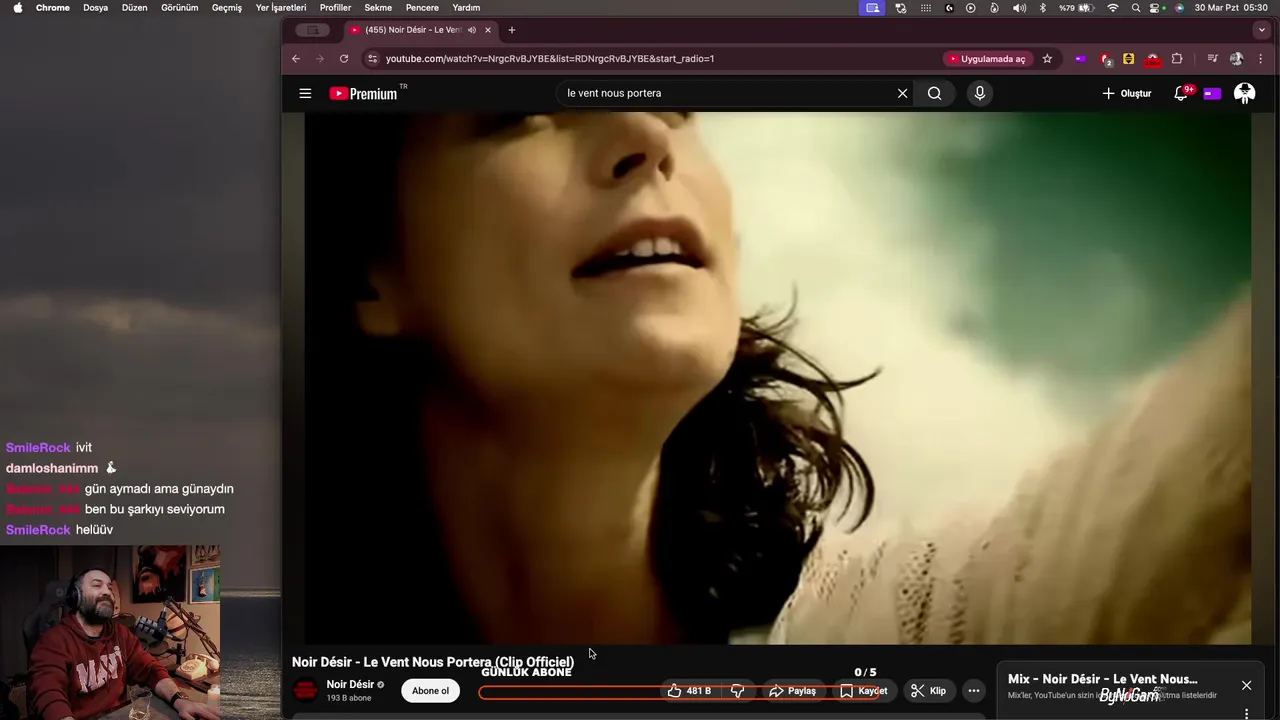Open battery status in menu bar
Screen dimensions: 1280x720
pyautogui.click(x=1075, y=8)
